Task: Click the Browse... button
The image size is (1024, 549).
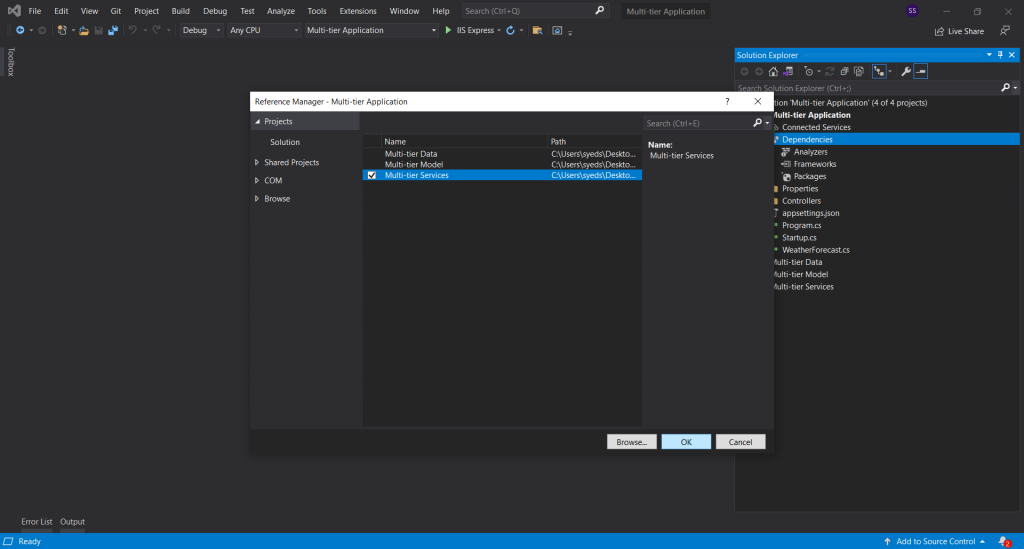Action: (632, 442)
